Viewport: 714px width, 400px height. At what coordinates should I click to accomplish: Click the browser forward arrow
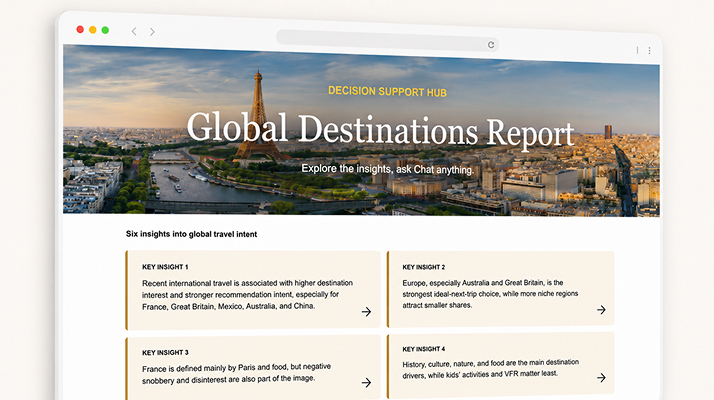152,32
